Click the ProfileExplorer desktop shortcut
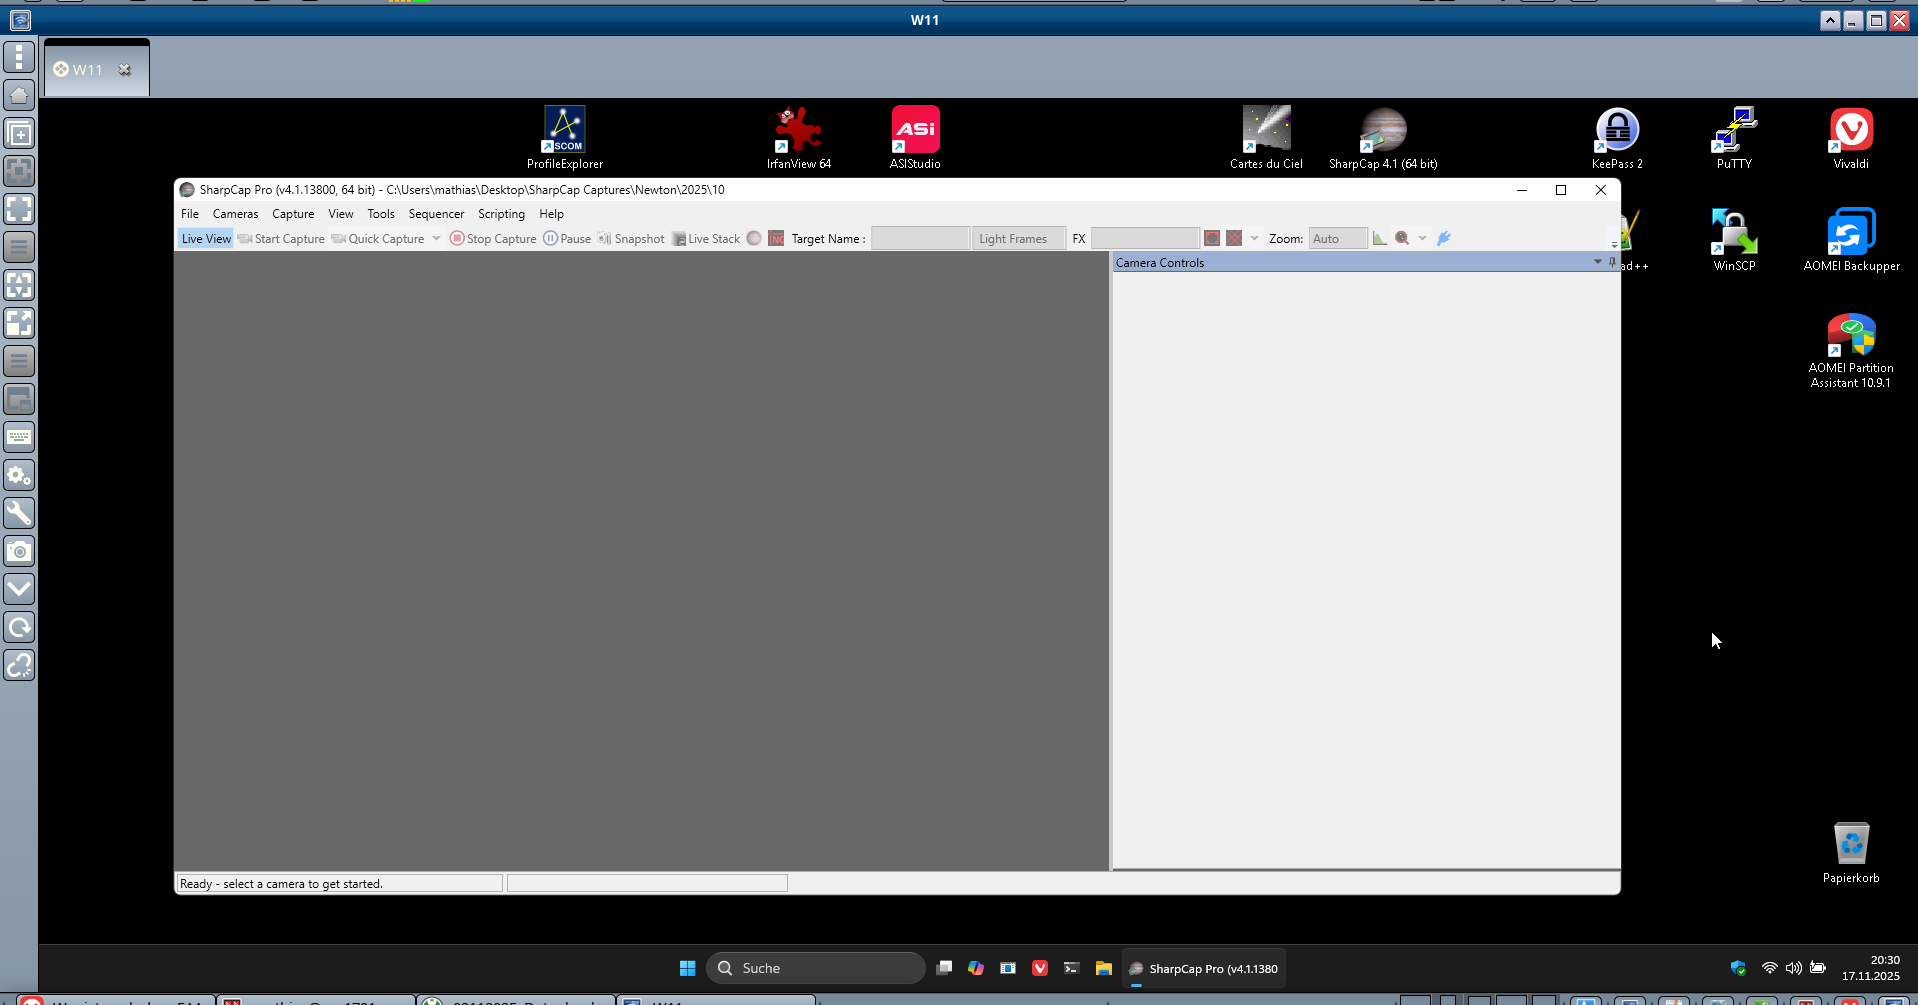The image size is (1918, 1005). 565,138
